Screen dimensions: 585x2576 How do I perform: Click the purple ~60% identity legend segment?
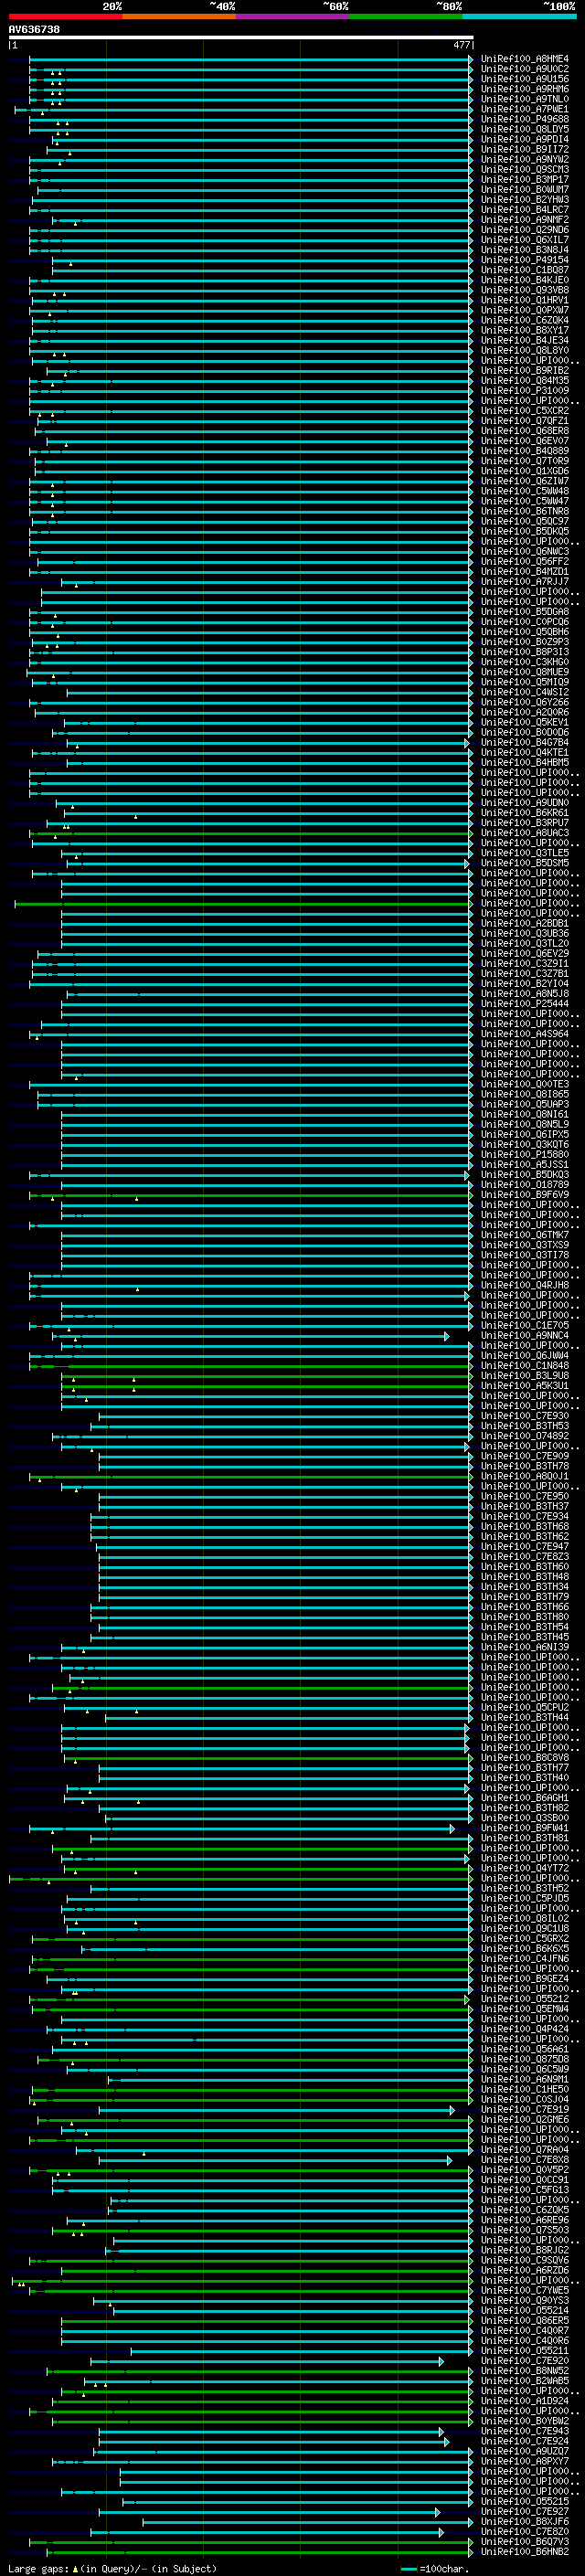point(293,17)
